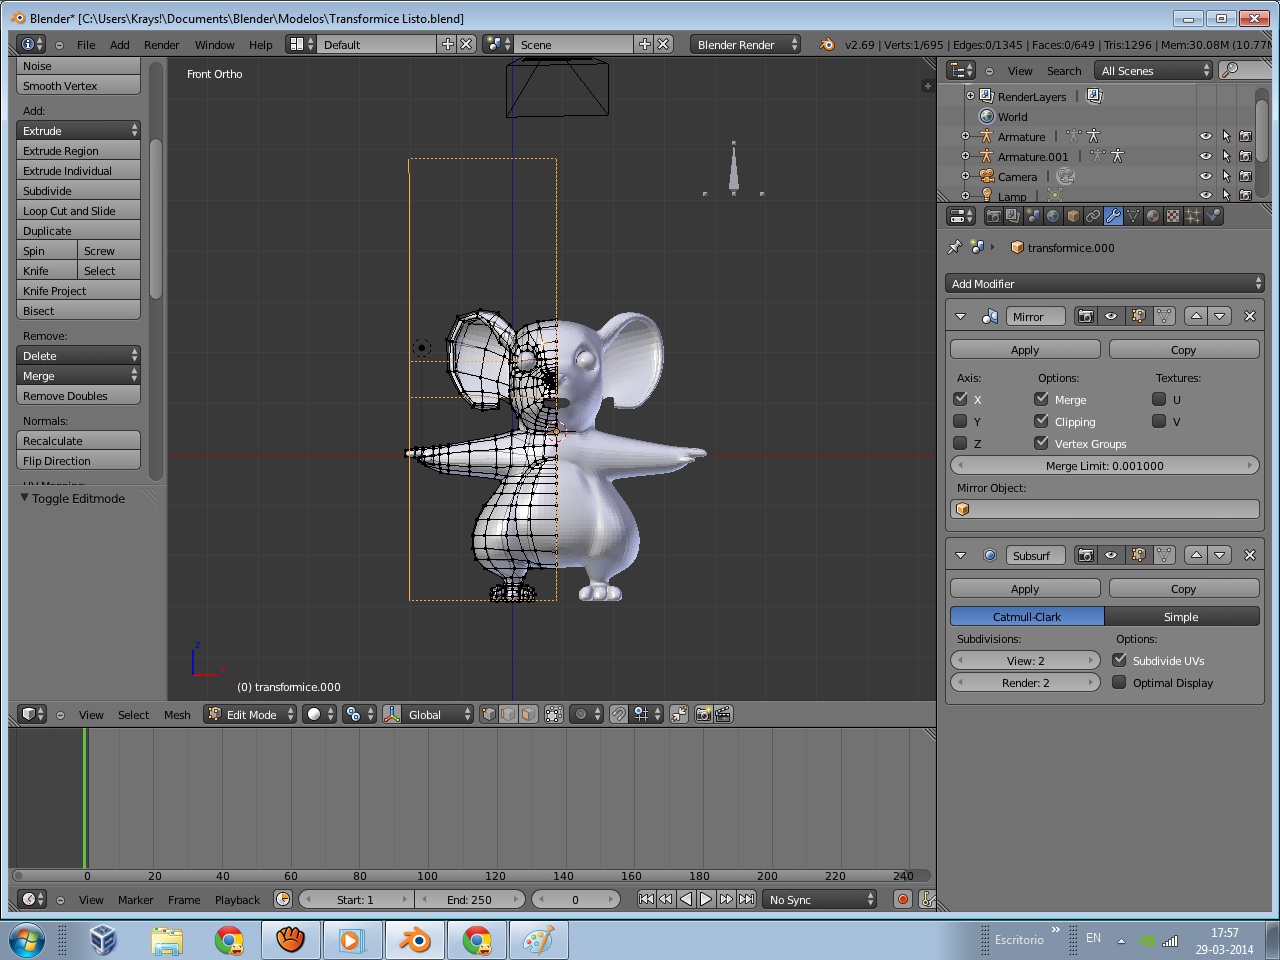This screenshot has width=1280, height=960.
Task: Enable the Y axis checkbox of Mirror
Action: tap(961, 421)
